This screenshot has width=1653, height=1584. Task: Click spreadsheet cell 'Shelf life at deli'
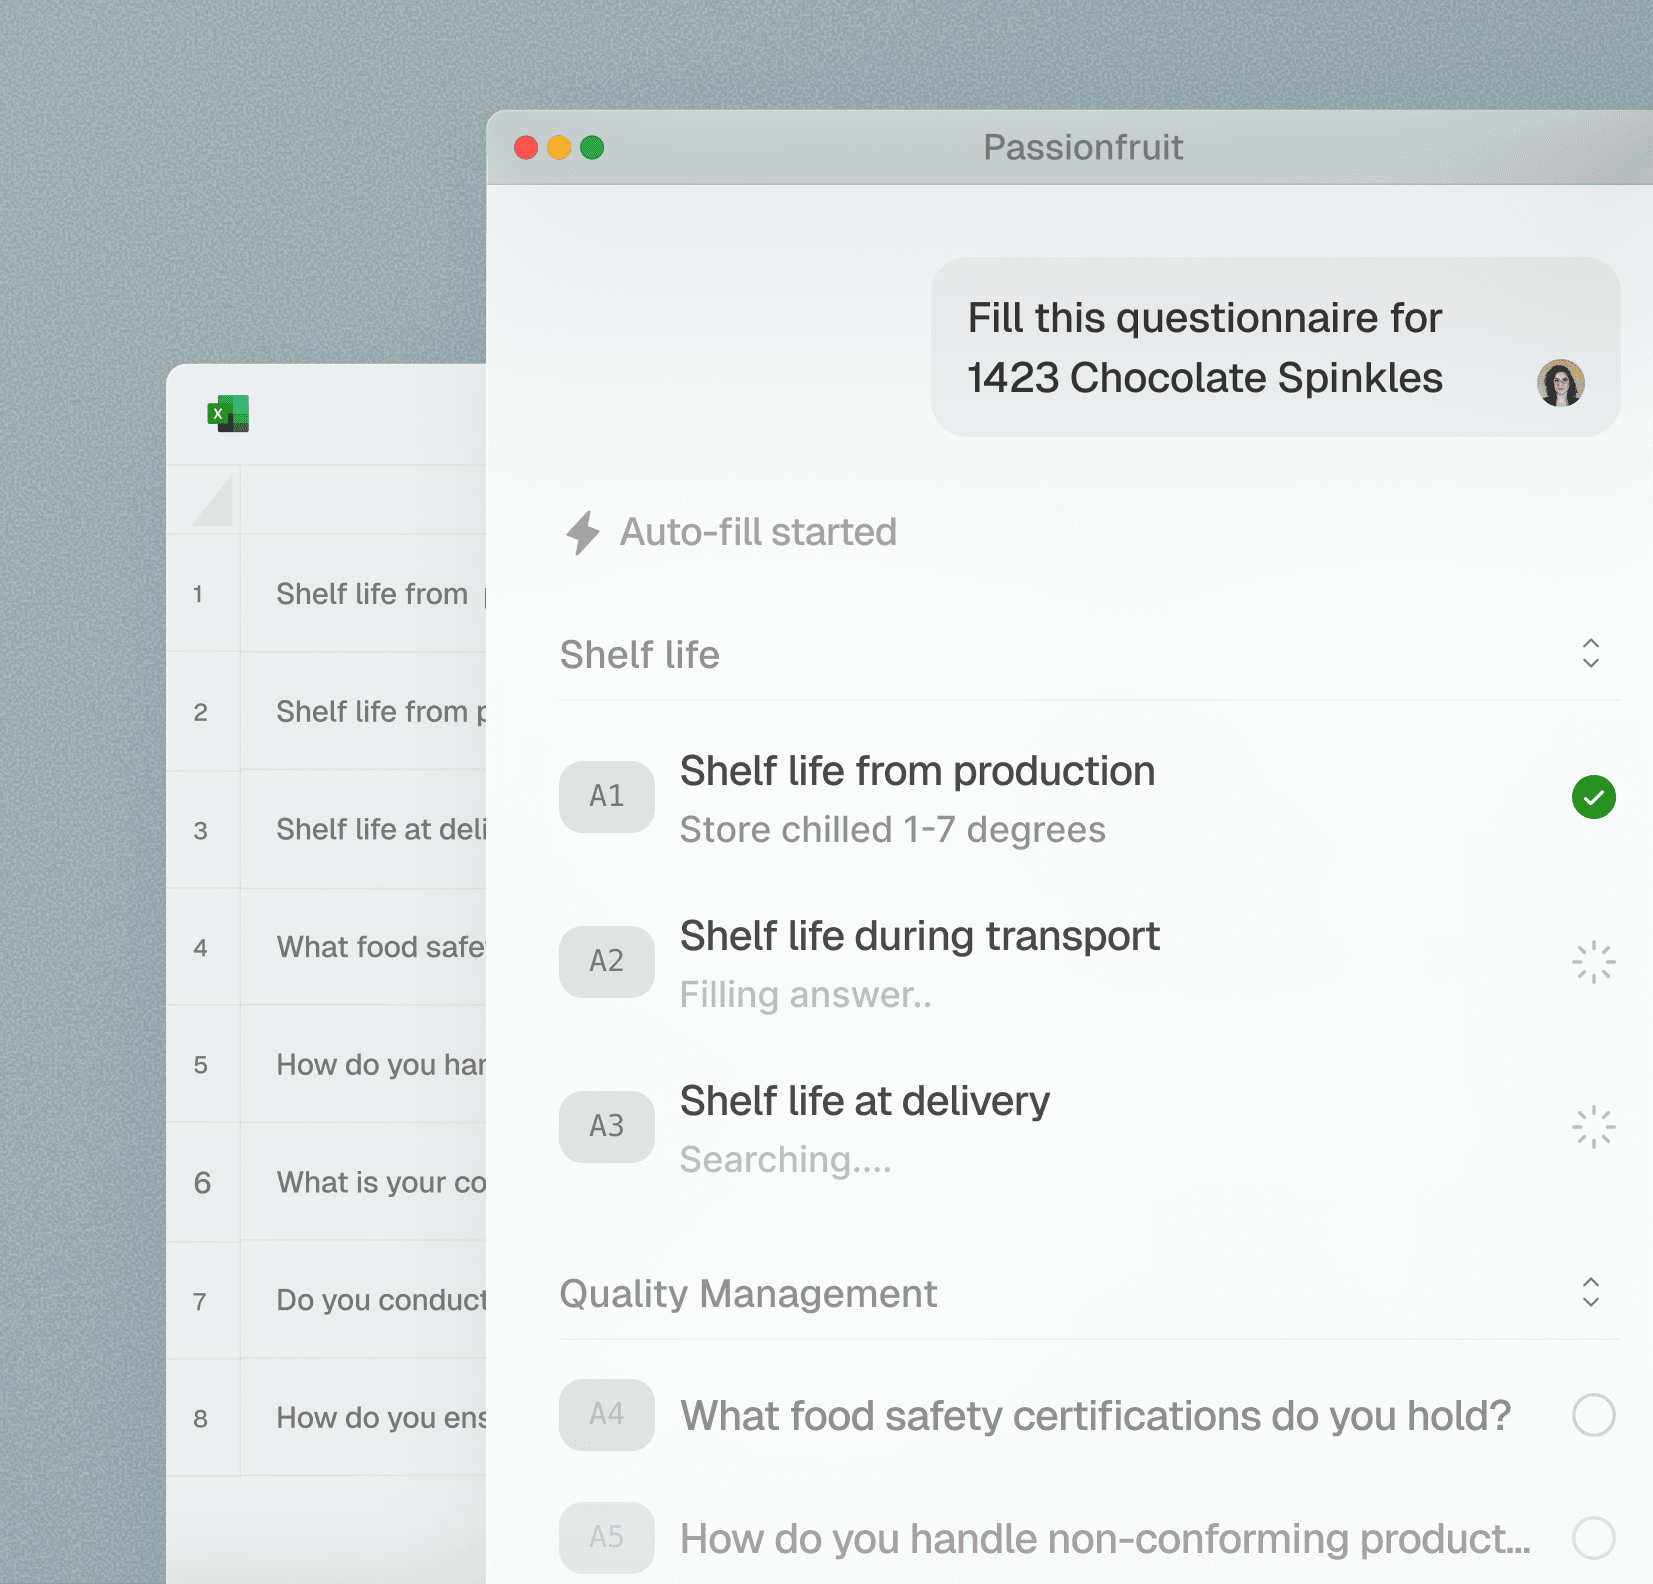(364, 830)
